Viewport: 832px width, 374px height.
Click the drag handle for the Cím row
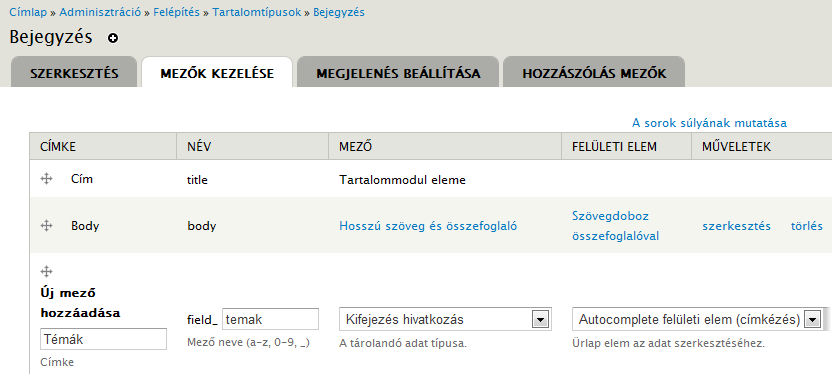pos(46,179)
